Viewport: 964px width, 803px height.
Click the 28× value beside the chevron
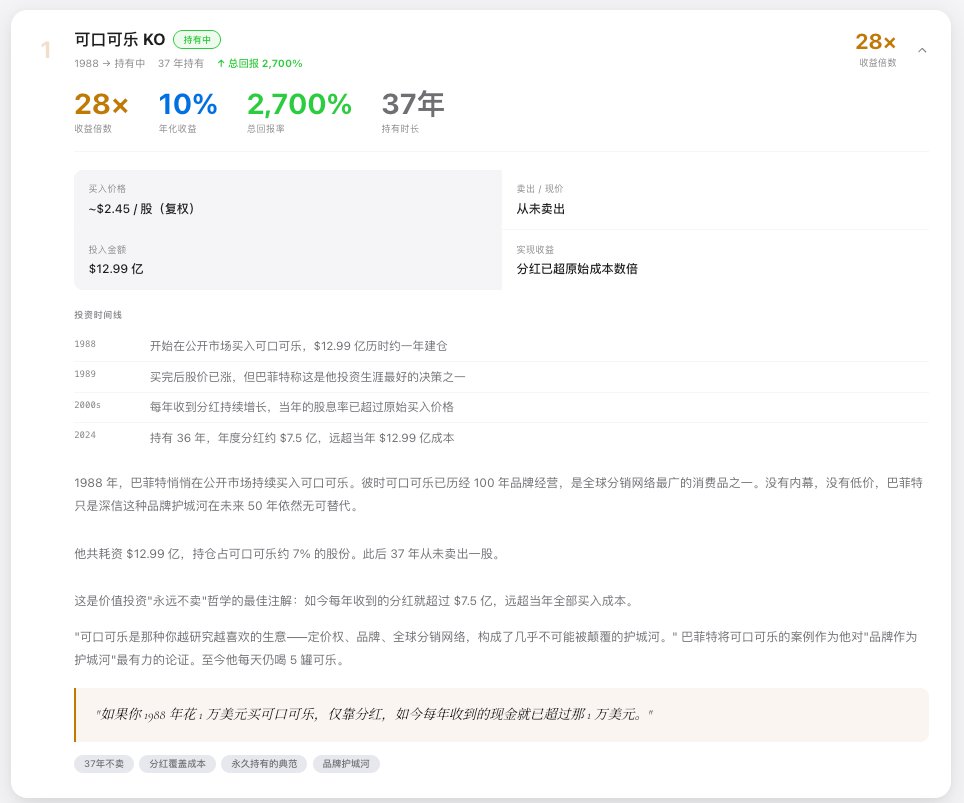(875, 42)
